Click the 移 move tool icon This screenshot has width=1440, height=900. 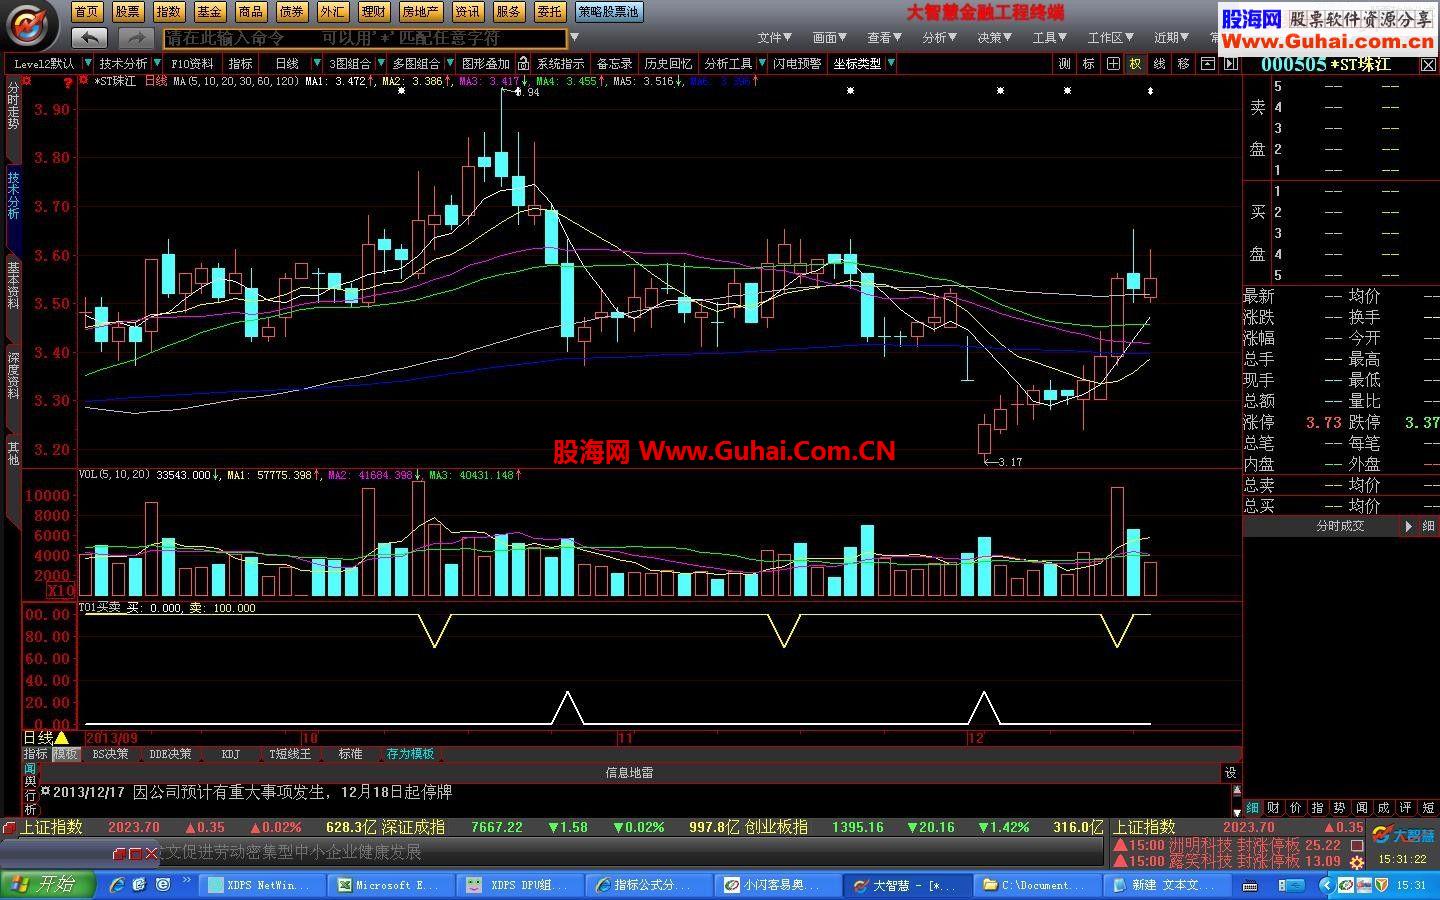pyautogui.click(x=1183, y=63)
